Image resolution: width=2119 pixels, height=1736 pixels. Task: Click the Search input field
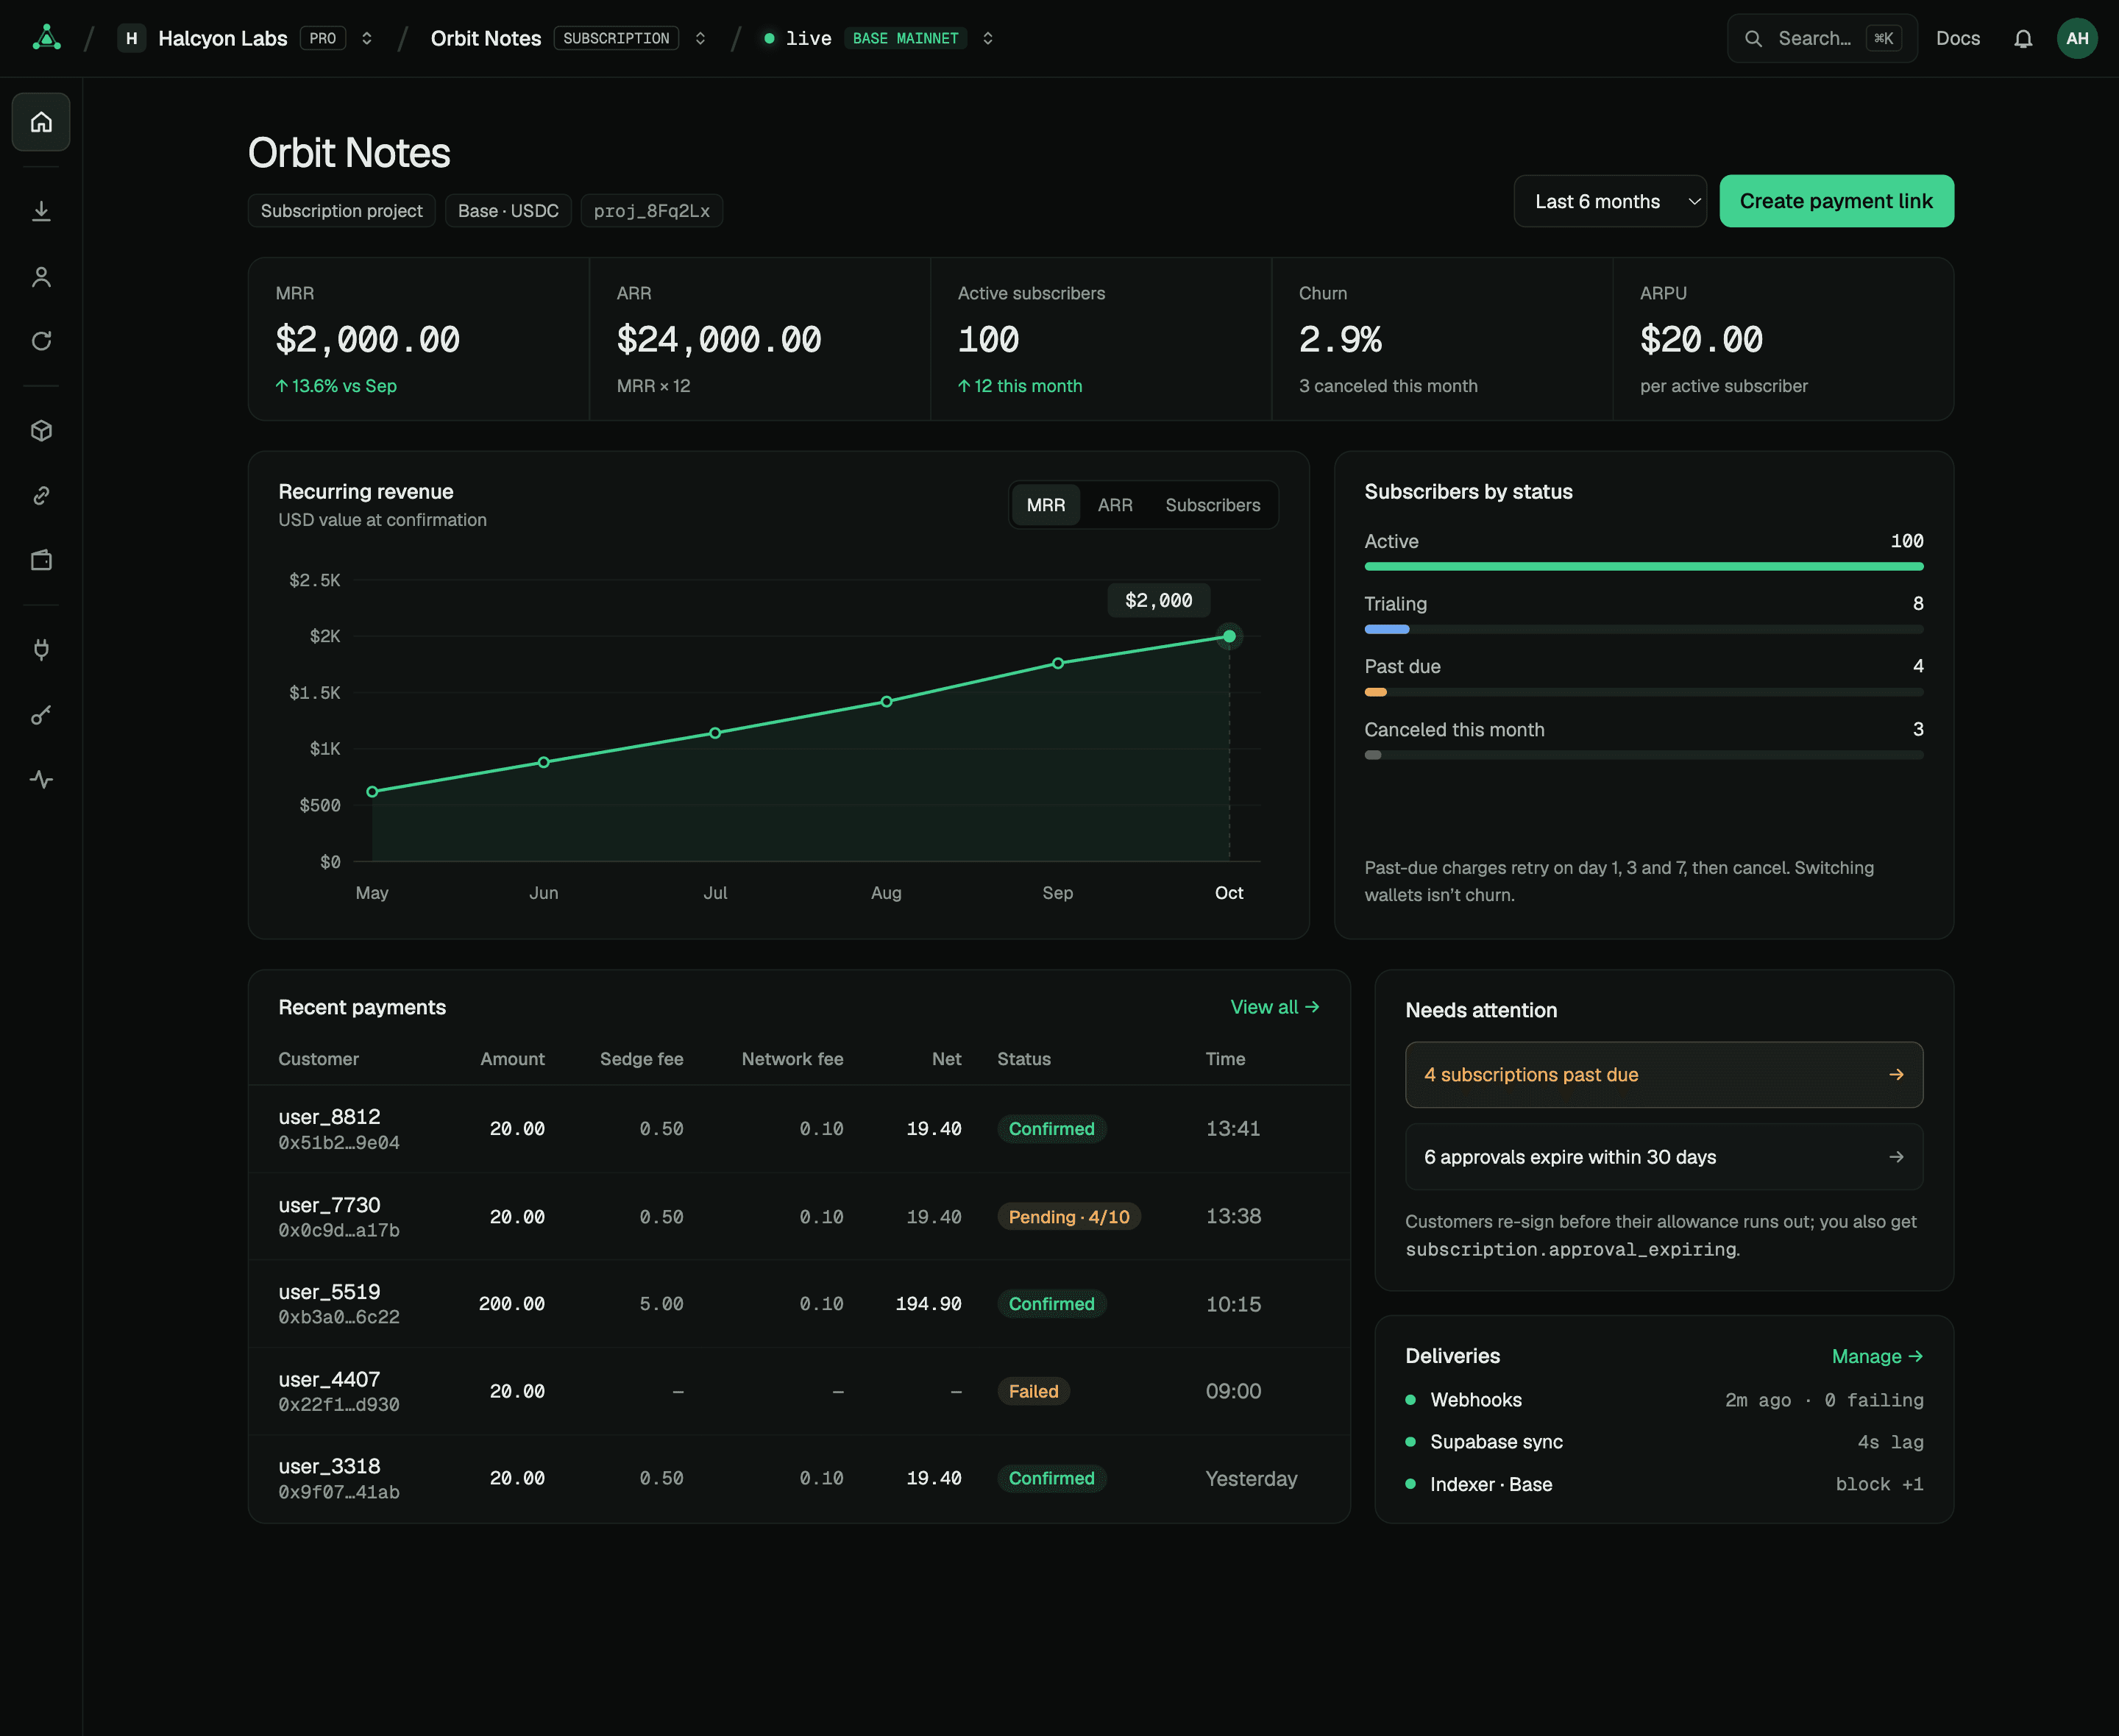pyautogui.click(x=1821, y=38)
